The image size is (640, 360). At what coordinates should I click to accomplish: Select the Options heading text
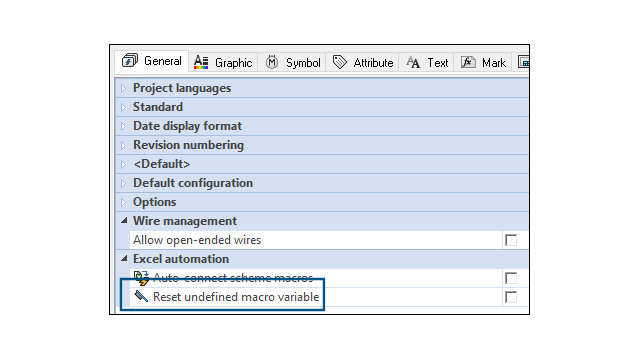pyautogui.click(x=155, y=202)
